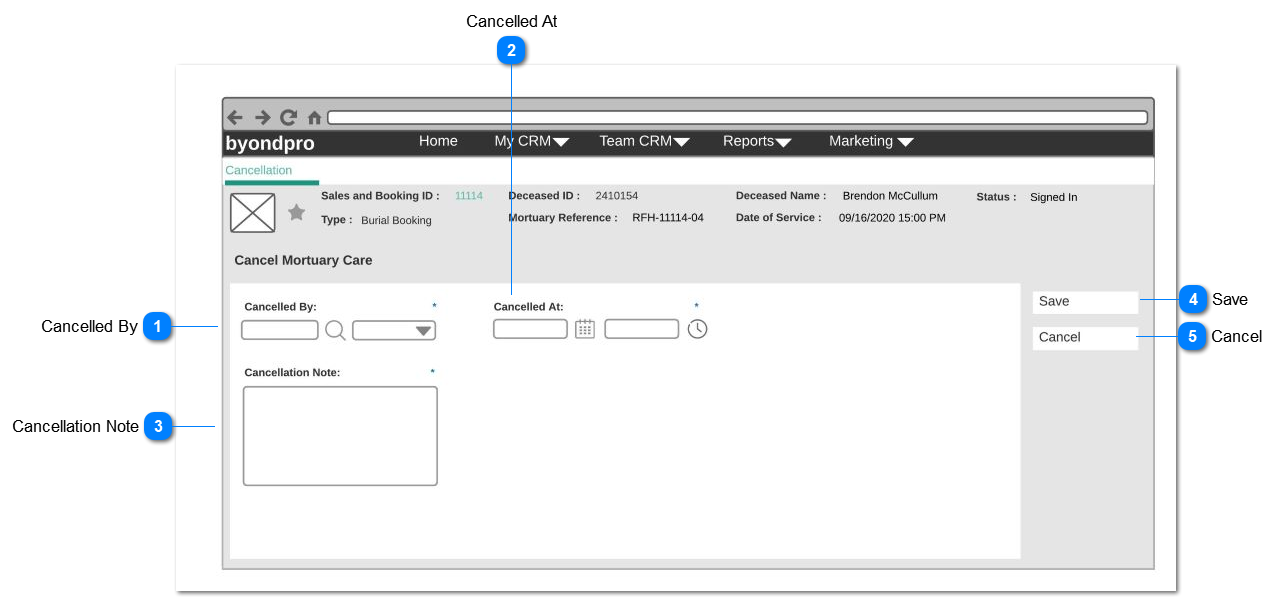Viewport: 1278px width, 600px height.
Task: Click the browser back arrow icon
Action: [235, 117]
